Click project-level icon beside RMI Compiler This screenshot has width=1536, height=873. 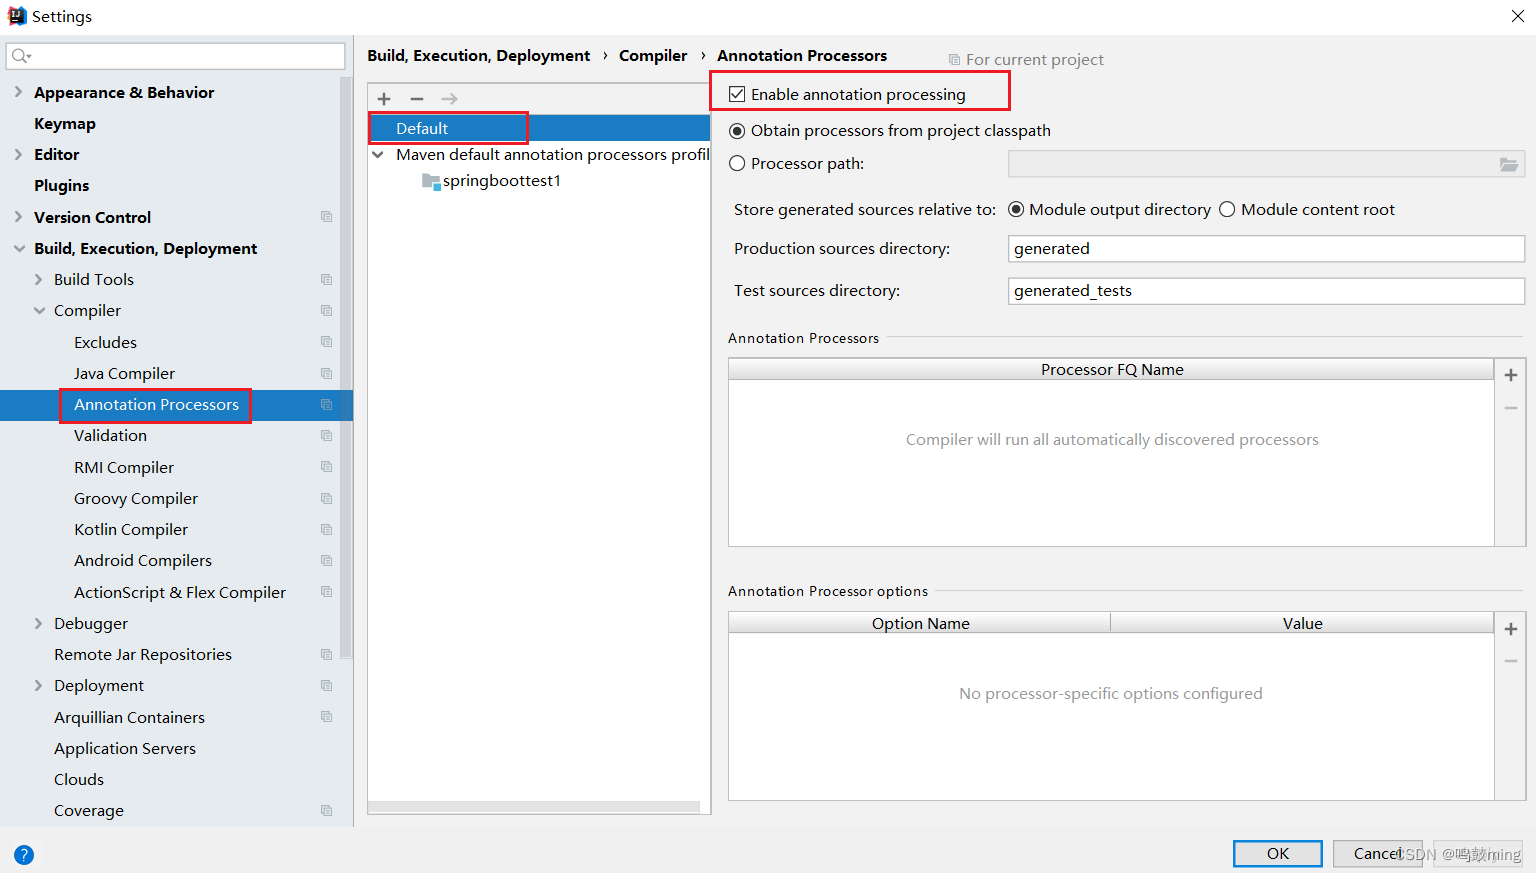[x=326, y=467]
